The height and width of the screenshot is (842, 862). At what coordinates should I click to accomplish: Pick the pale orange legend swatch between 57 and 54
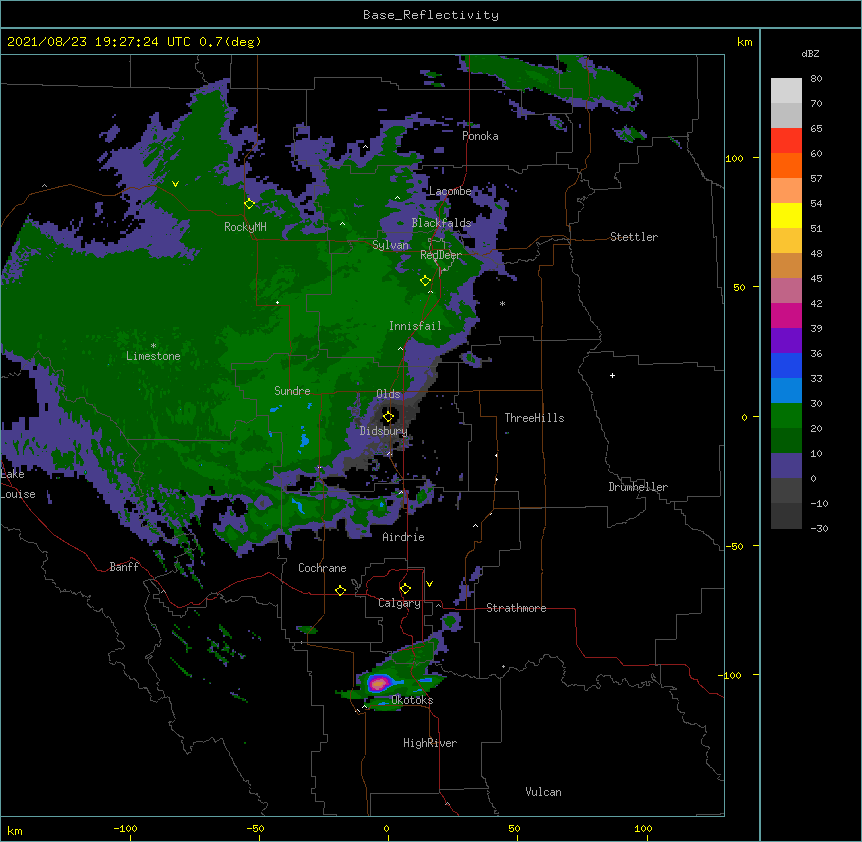pos(786,190)
